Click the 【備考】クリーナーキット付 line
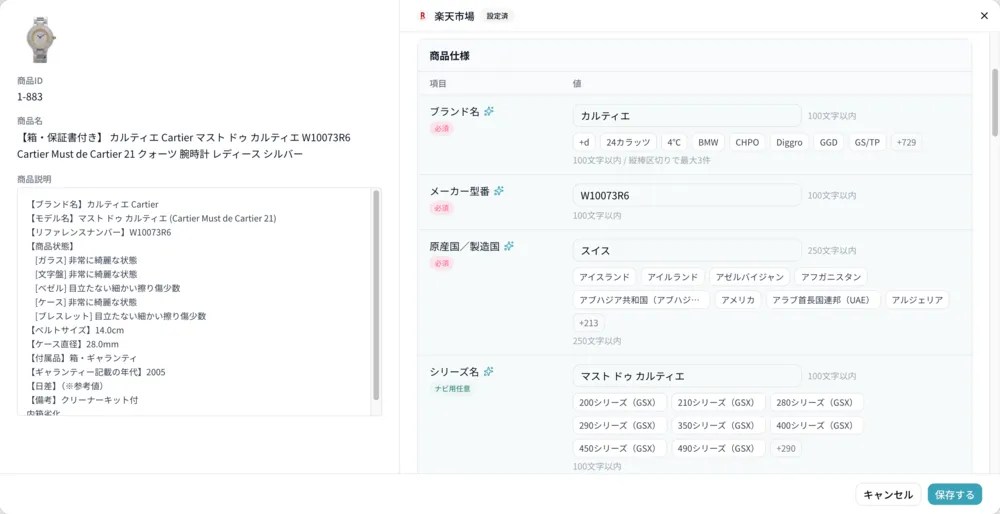 tap(83, 400)
